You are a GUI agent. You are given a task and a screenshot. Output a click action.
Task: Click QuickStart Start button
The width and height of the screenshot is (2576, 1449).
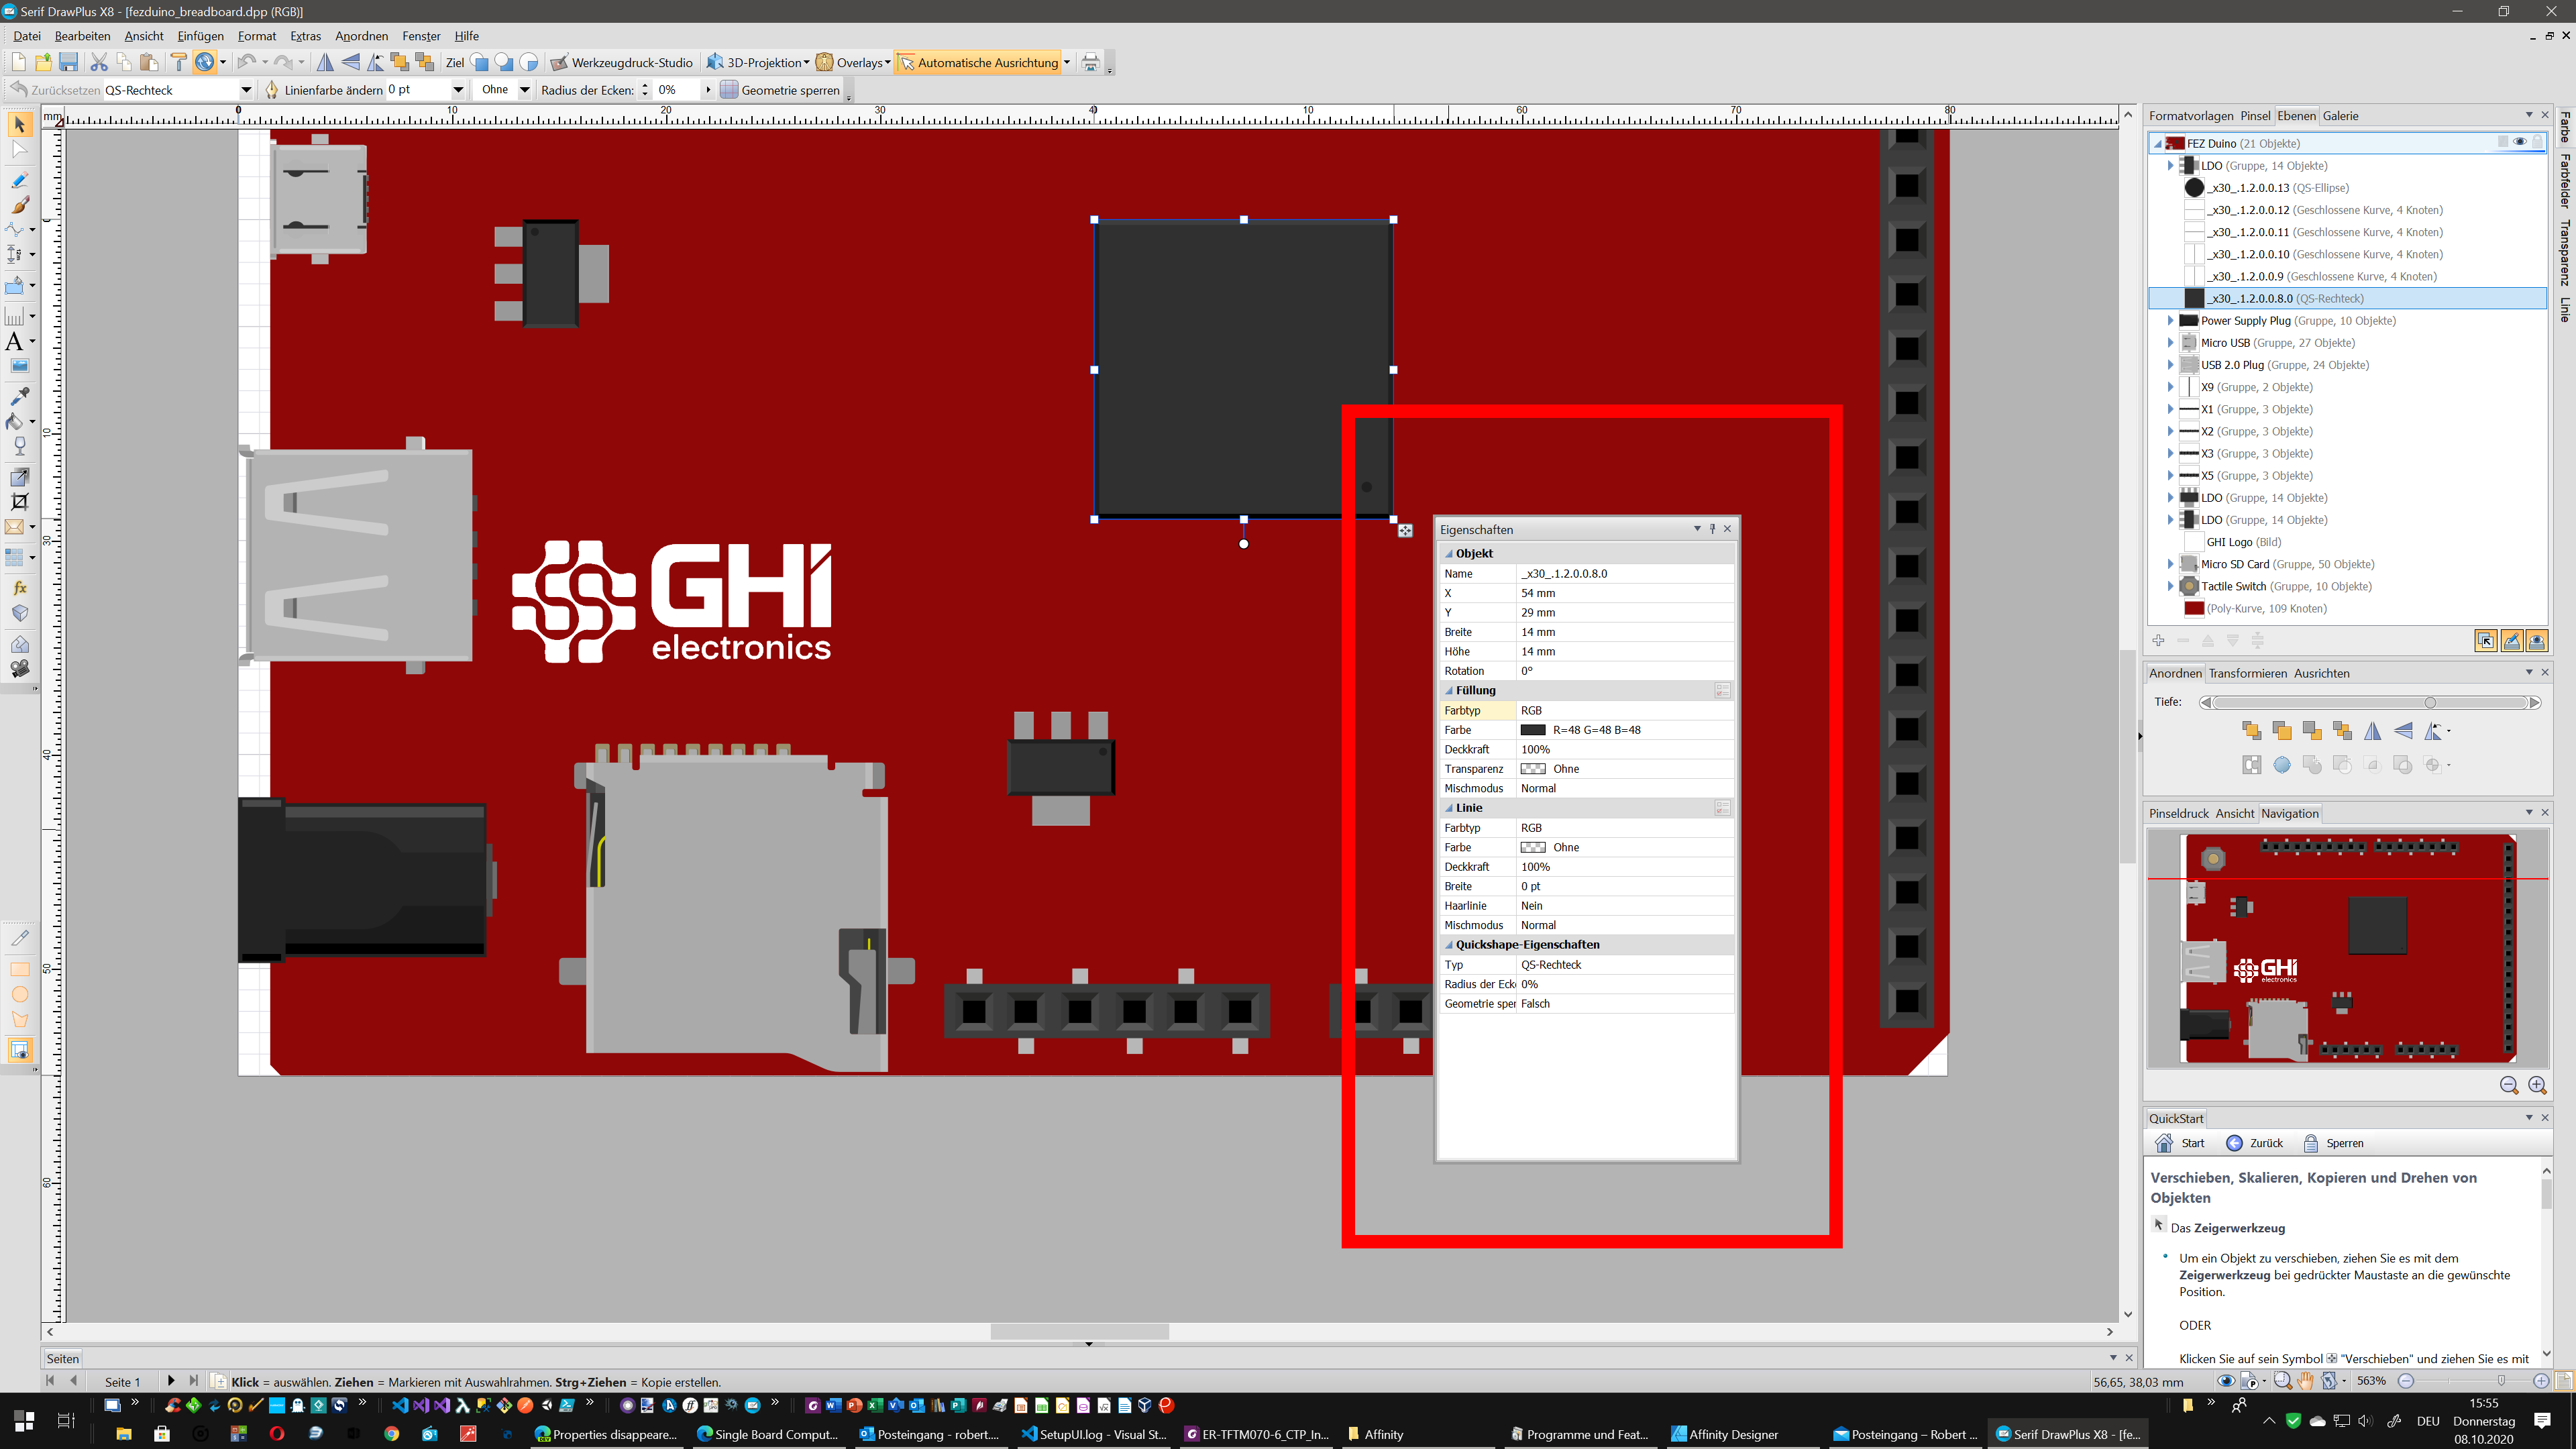click(2180, 1143)
